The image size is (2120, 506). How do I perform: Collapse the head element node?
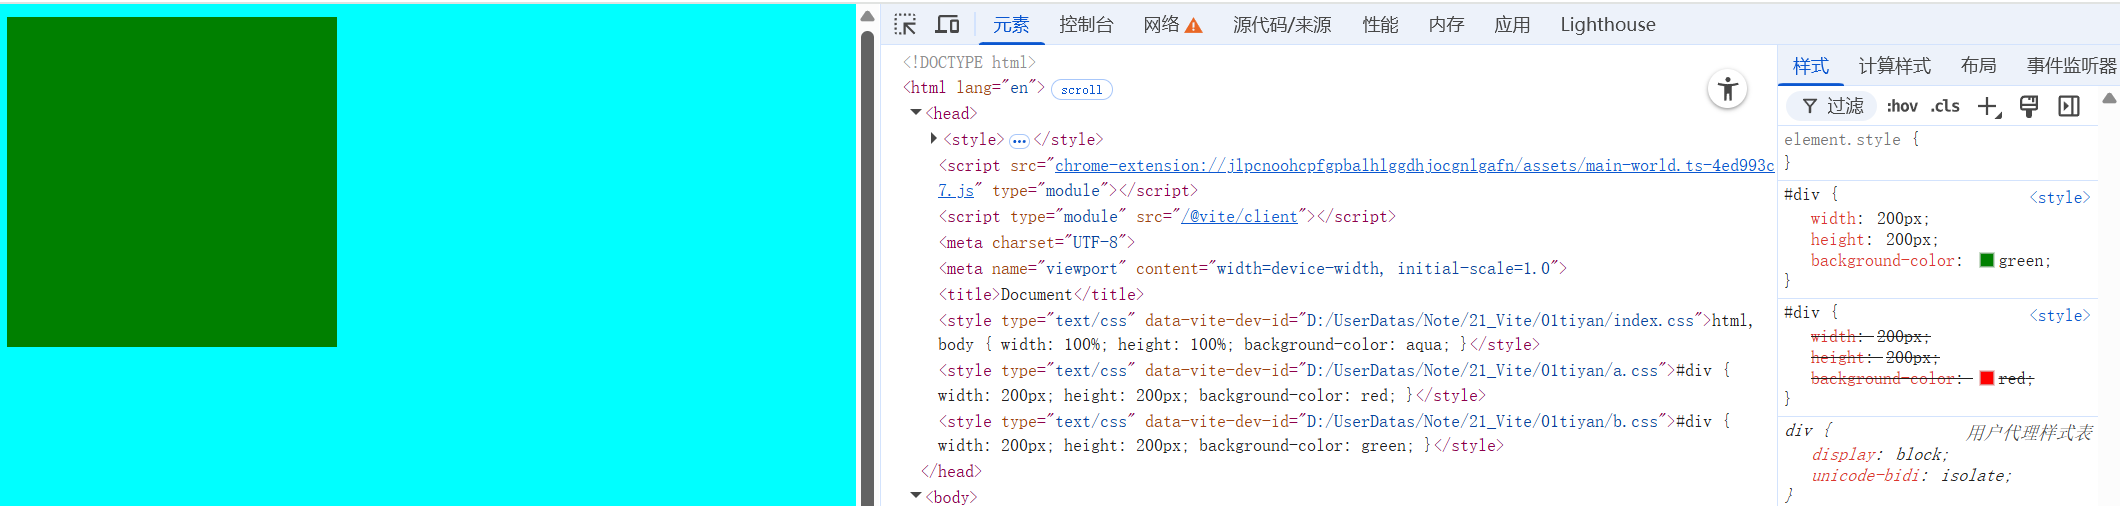tap(915, 113)
